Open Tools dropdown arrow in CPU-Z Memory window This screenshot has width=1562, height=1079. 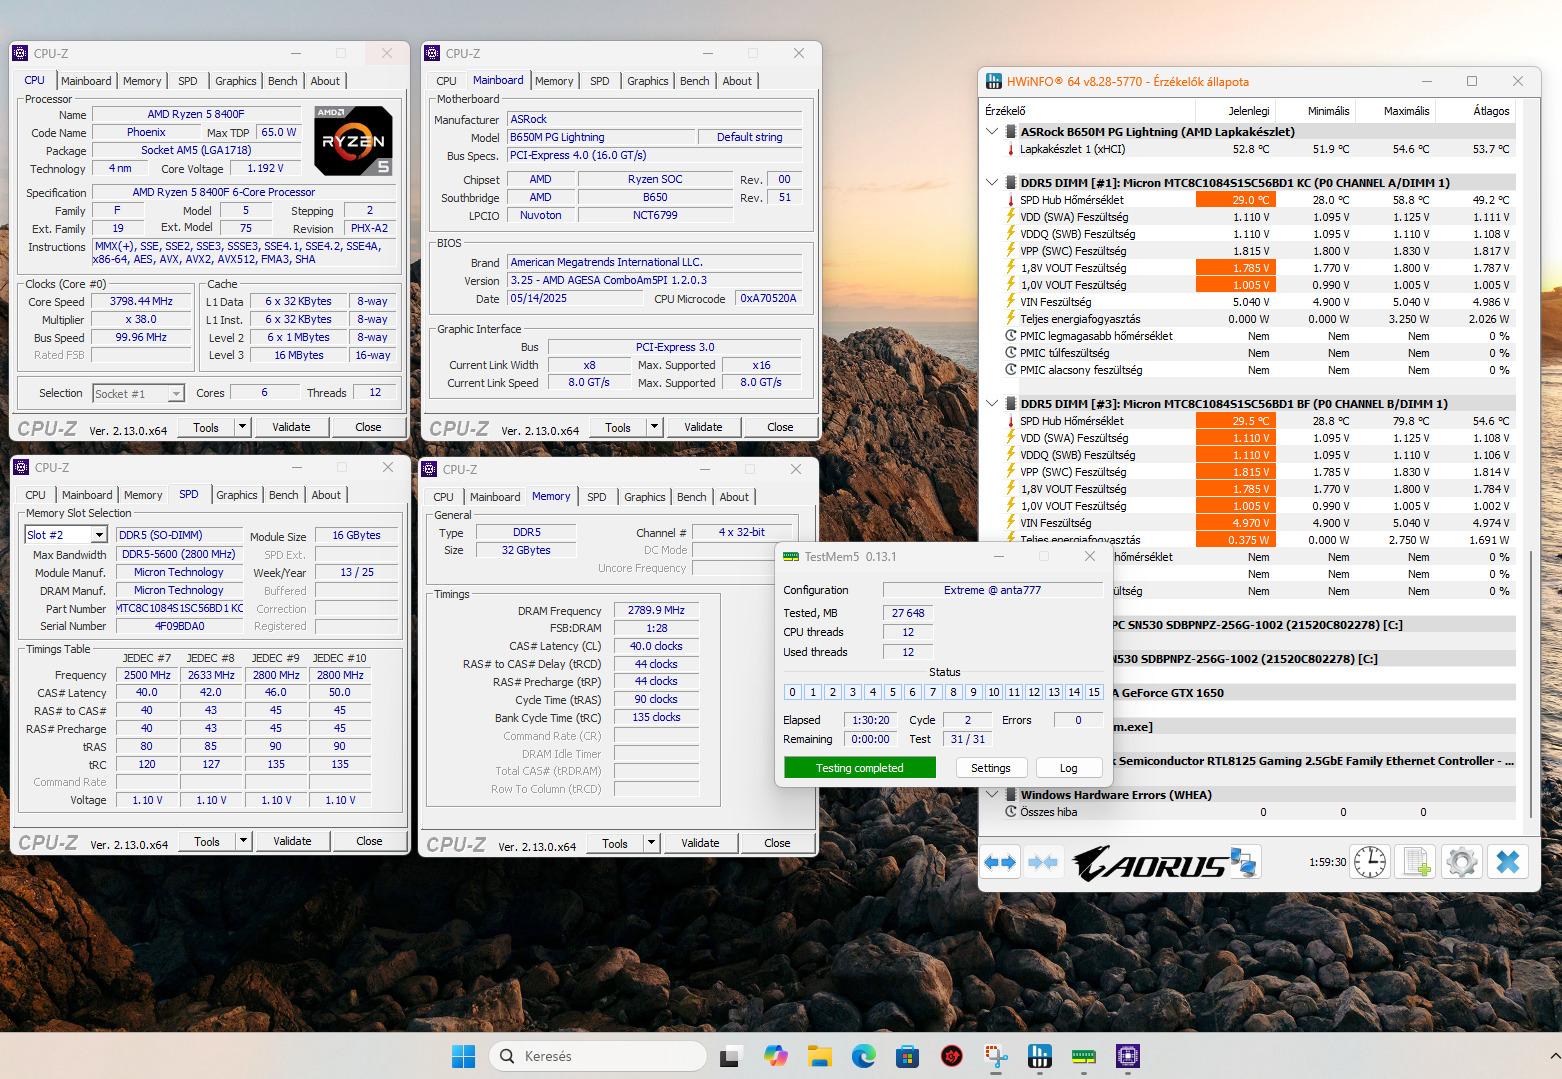pyautogui.click(x=651, y=843)
